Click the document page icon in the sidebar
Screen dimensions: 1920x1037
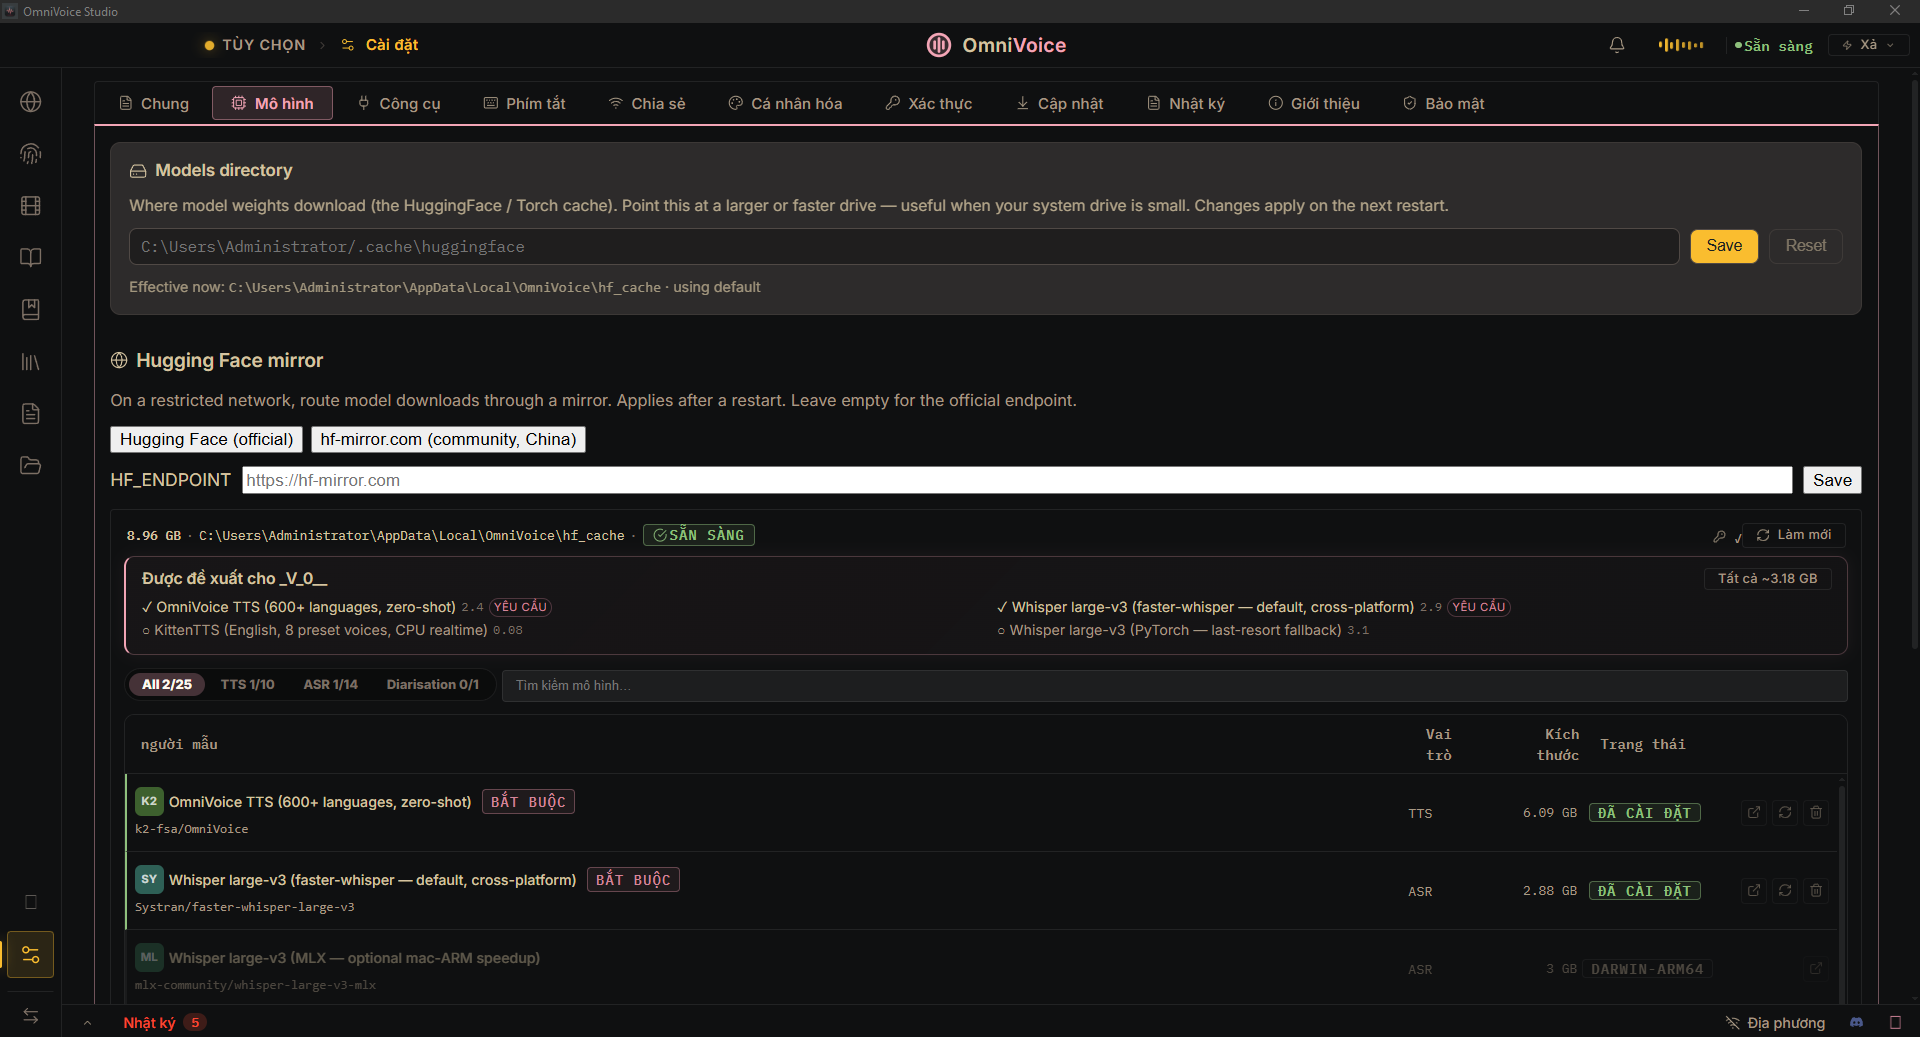coord(31,414)
